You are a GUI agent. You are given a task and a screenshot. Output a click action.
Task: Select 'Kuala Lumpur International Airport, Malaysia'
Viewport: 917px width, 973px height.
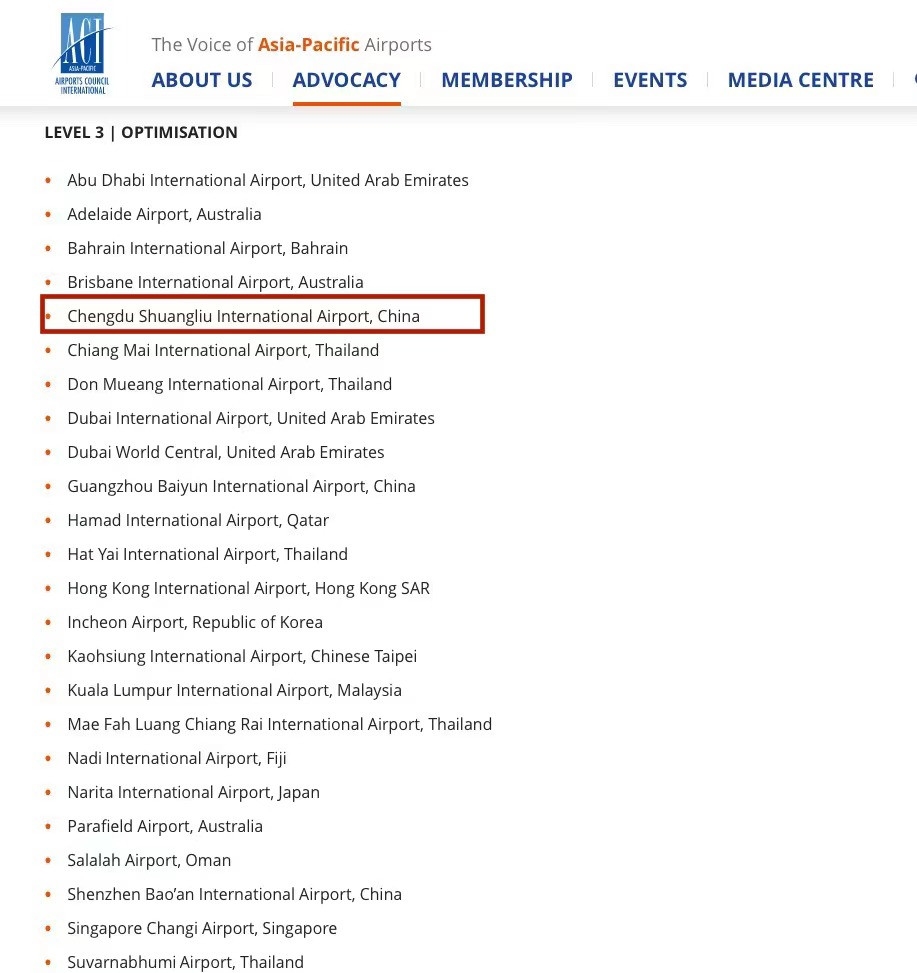(235, 690)
